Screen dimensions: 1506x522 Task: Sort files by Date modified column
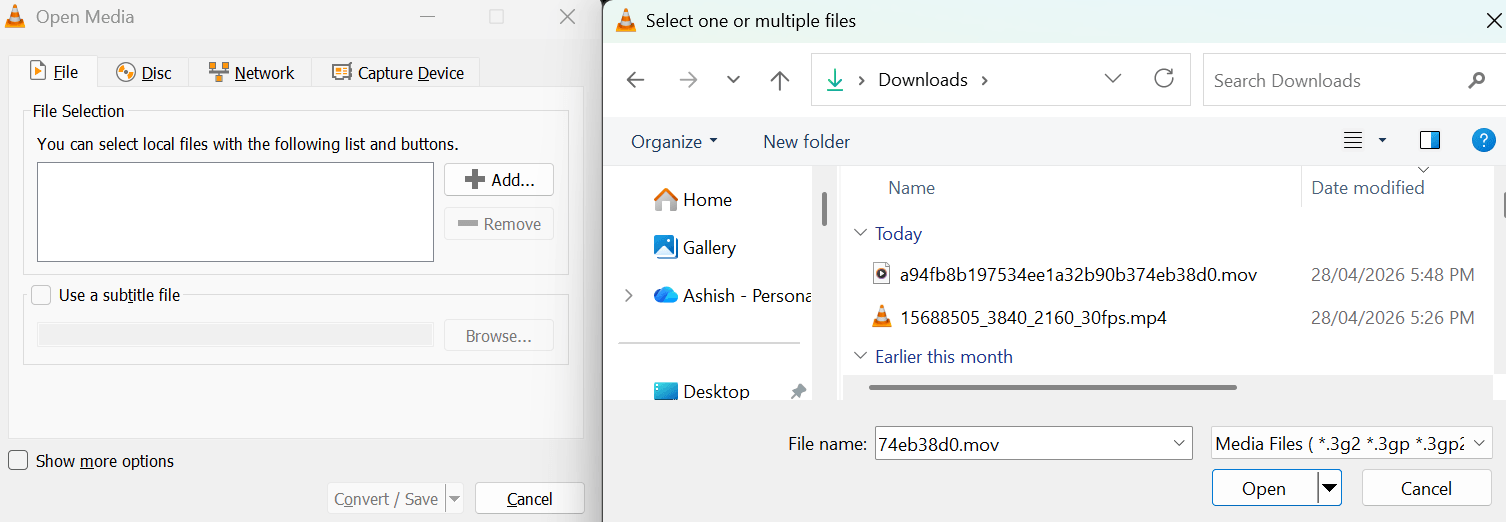coord(1367,188)
